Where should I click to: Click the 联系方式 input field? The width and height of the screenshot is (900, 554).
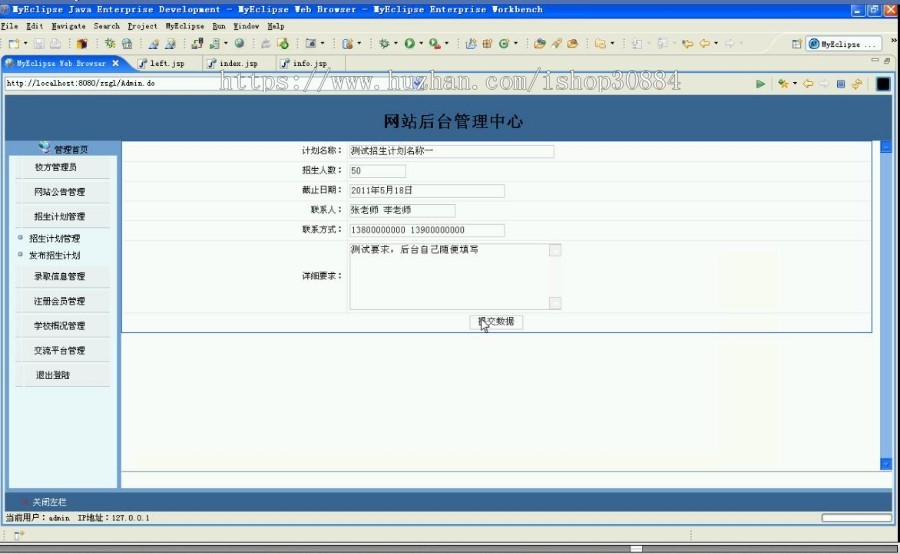tap(426, 230)
